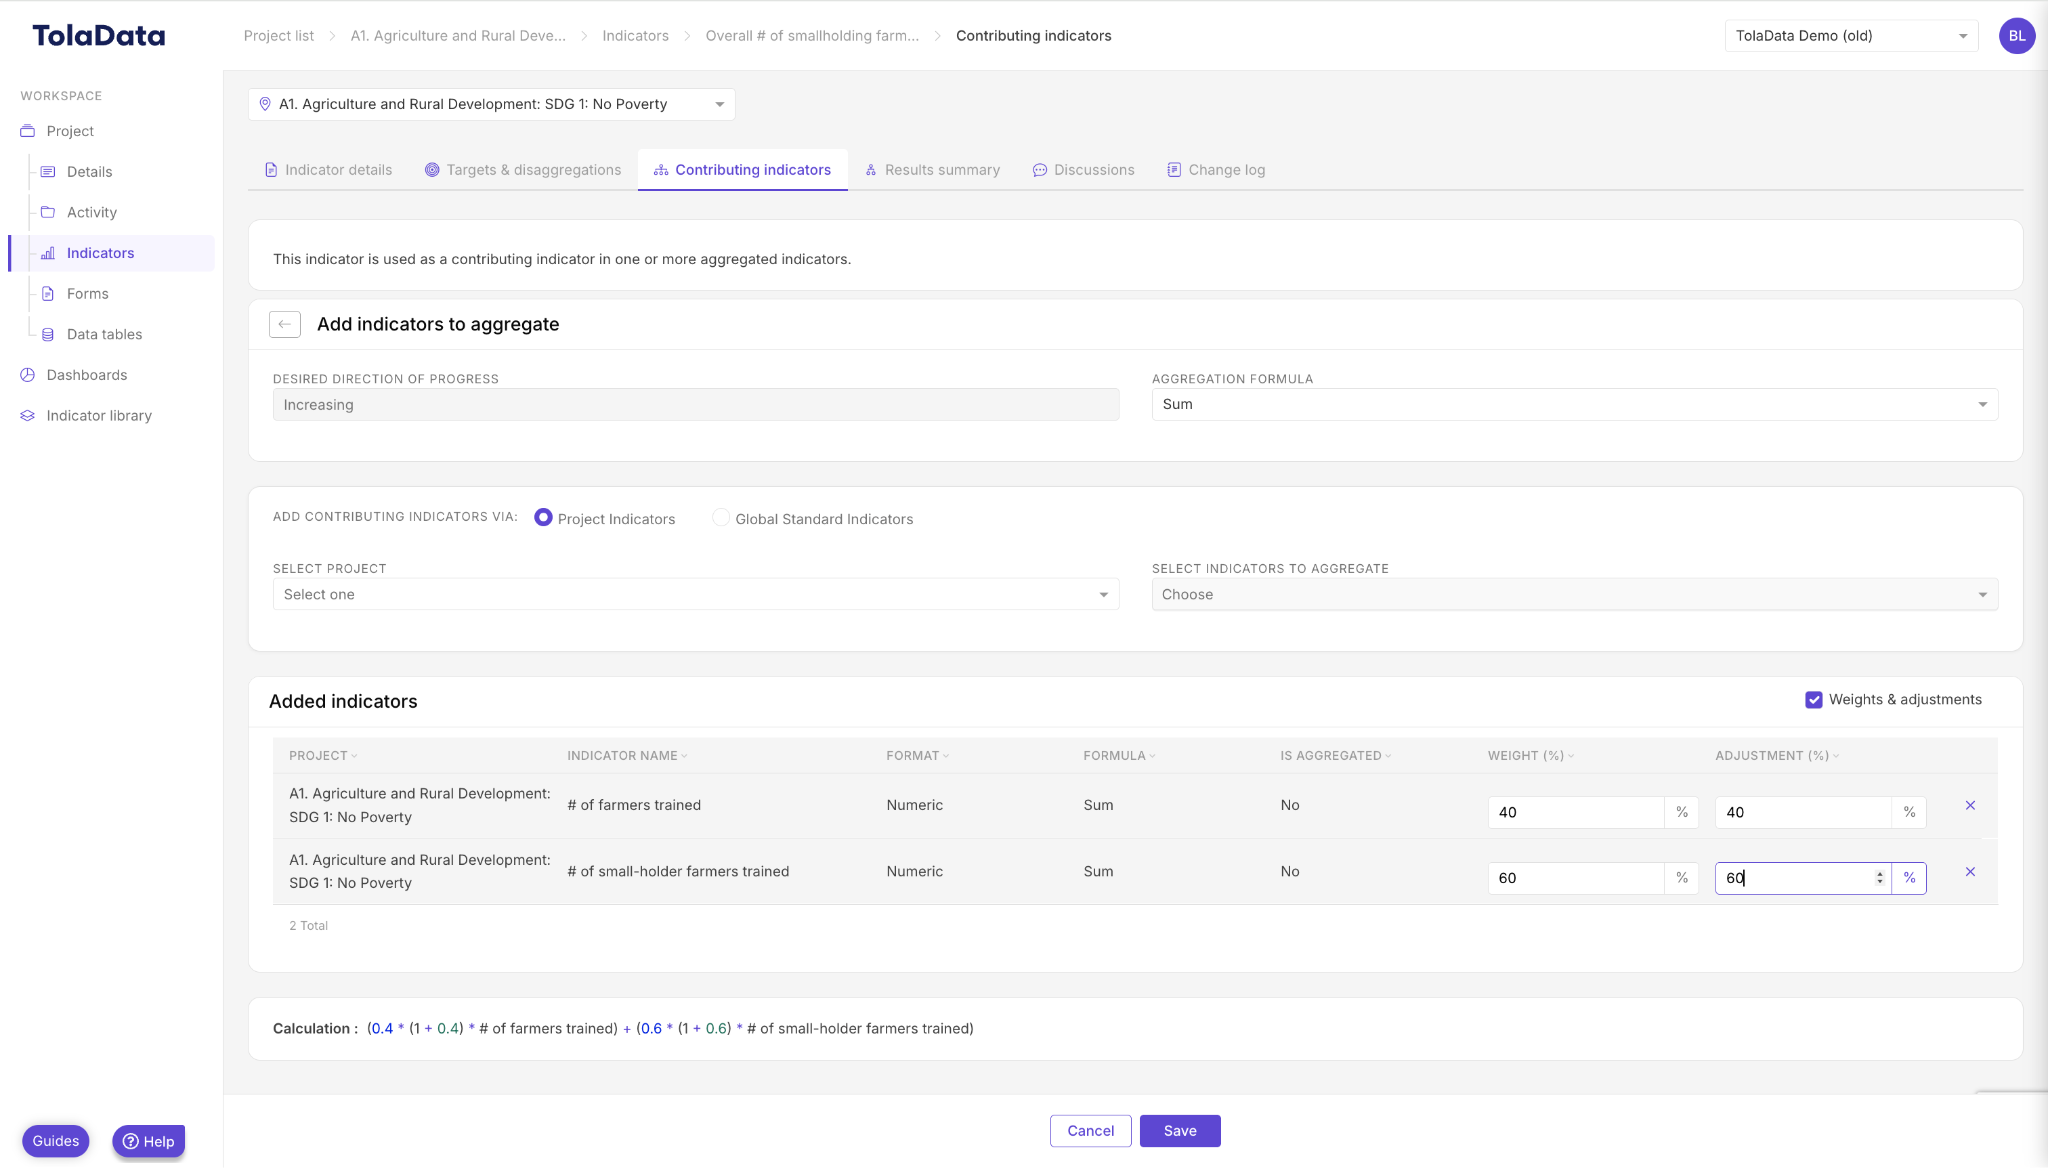Remove the '# of small-holder farmers trained' row
The width and height of the screenshot is (2048, 1168).
1970,872
